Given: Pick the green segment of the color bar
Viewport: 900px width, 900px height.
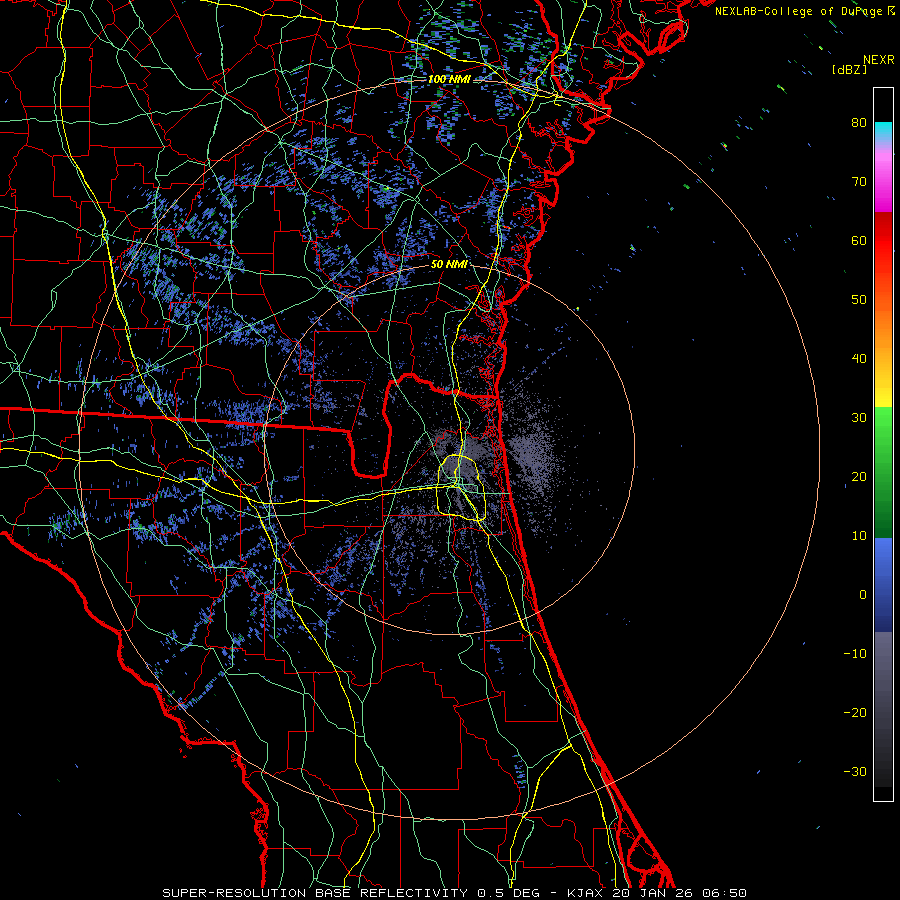Looking at the screenshot, I should pyautogui.click(x=883, y=472).
